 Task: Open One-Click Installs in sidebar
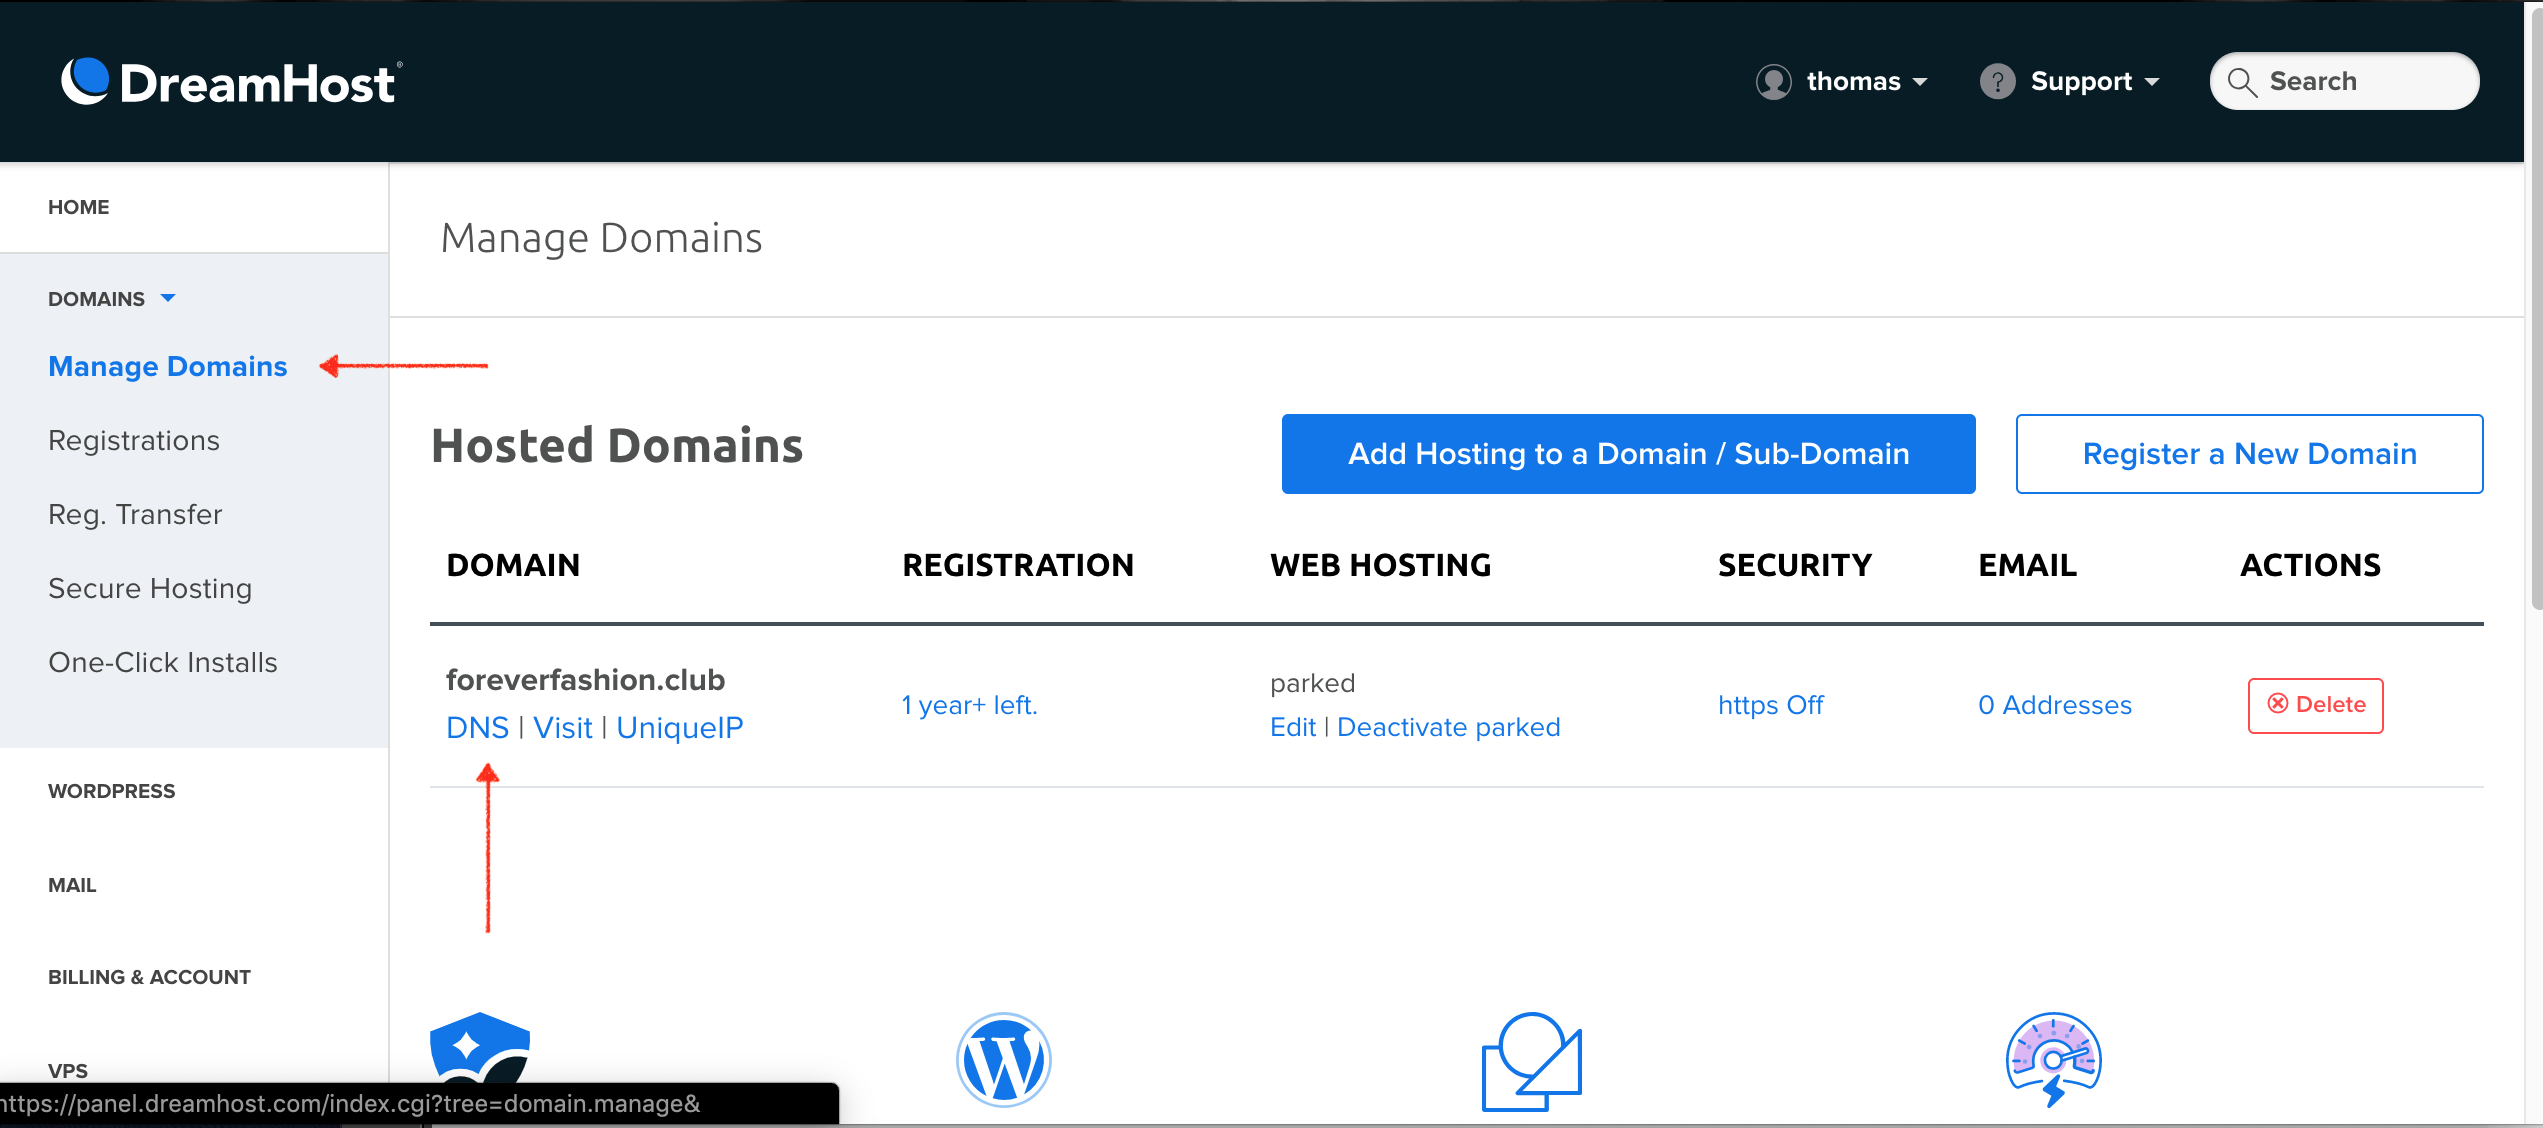coord(163,663)
